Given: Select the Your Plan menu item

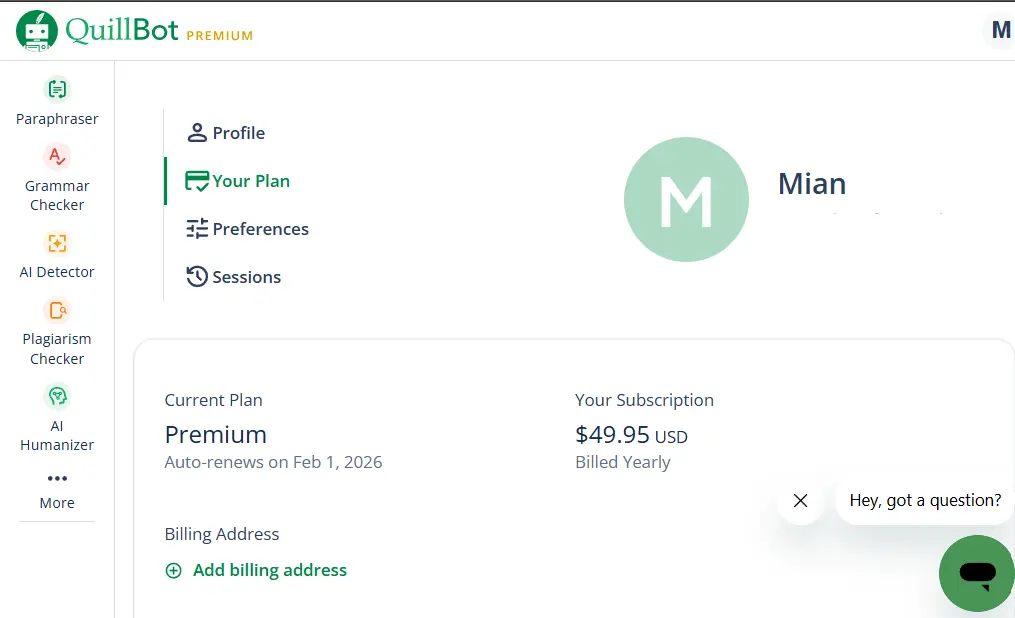Looking at the screenshot, I should [x=238, y=181].
